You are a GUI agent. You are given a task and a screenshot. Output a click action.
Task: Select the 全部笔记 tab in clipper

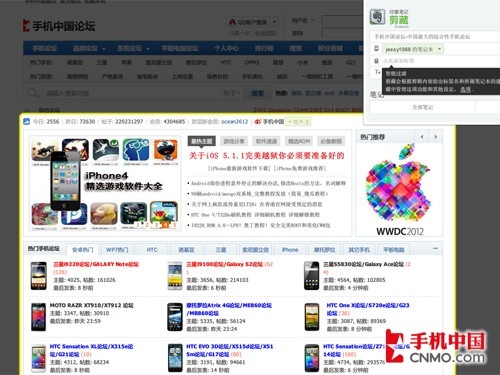pos(422,107)
